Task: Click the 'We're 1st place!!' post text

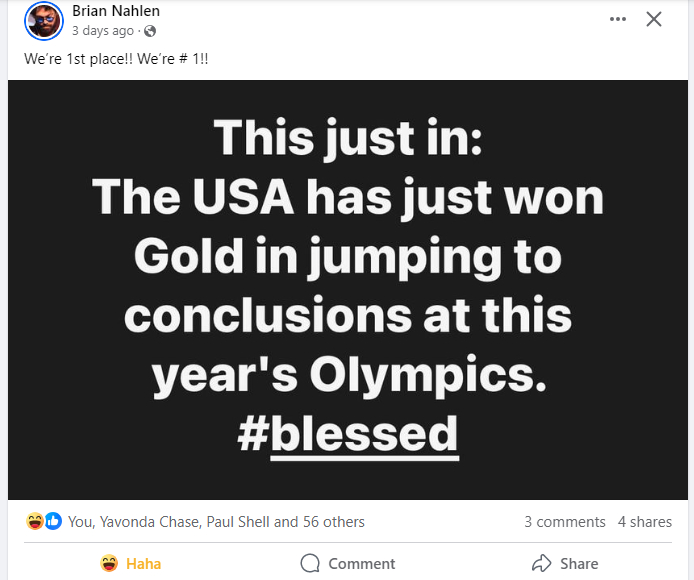Action: (x=116, y=59)
